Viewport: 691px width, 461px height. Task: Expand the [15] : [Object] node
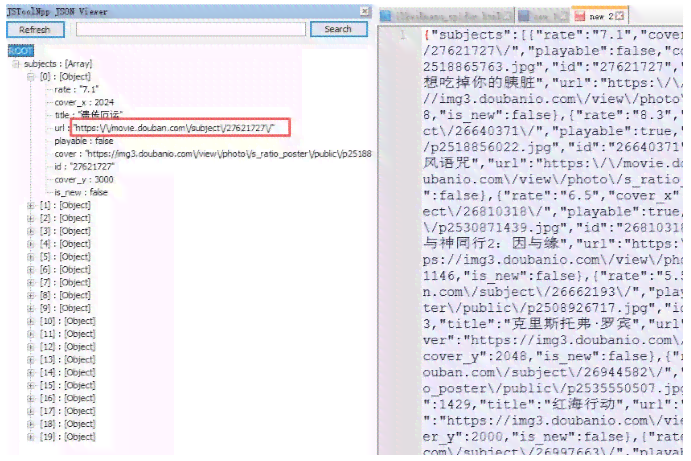31,386
